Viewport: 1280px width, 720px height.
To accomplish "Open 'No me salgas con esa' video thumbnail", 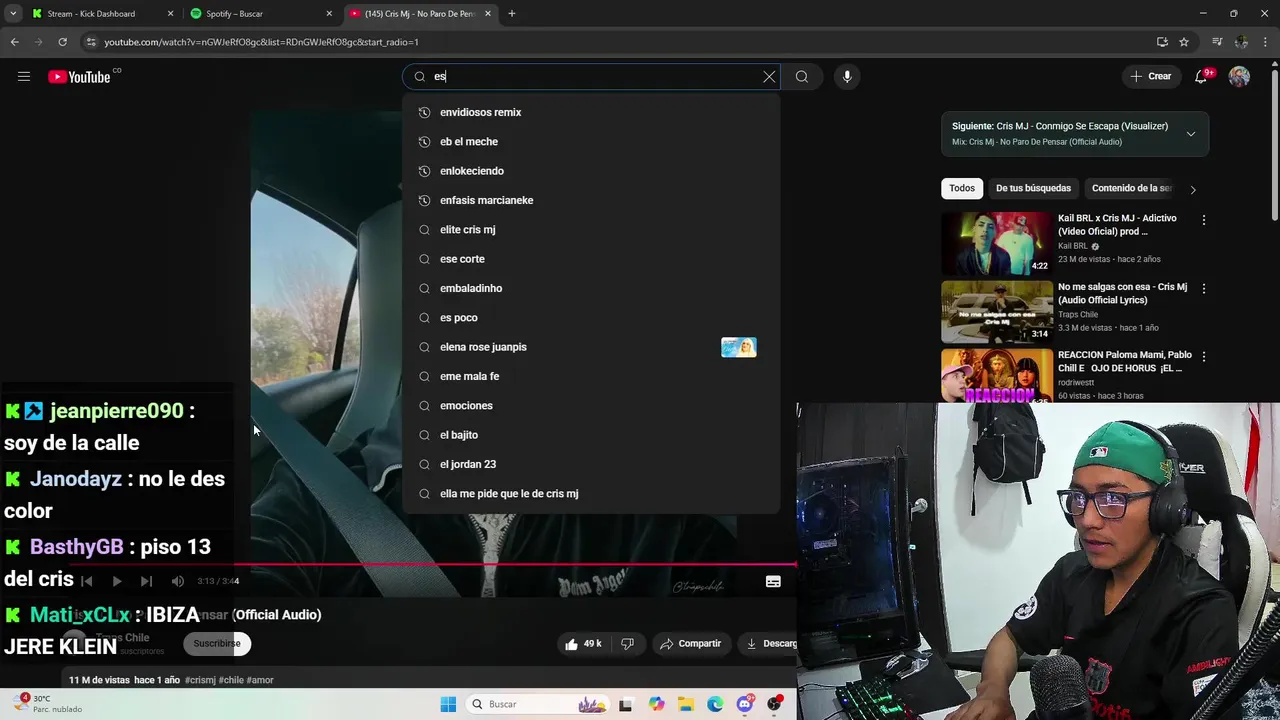I will tap(997, 312).
